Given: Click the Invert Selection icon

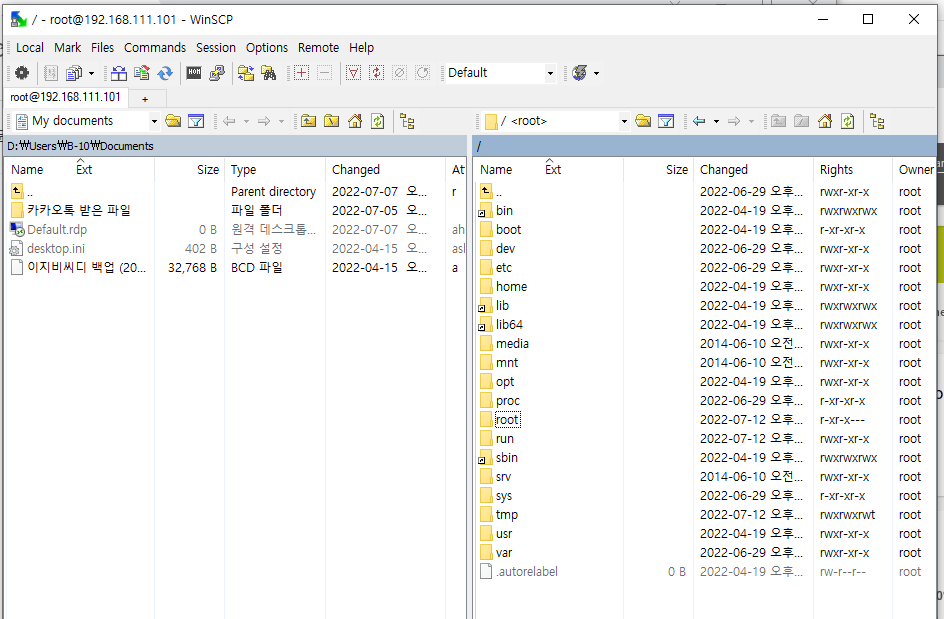Looking at the screenshot, I should click(376, 73).
